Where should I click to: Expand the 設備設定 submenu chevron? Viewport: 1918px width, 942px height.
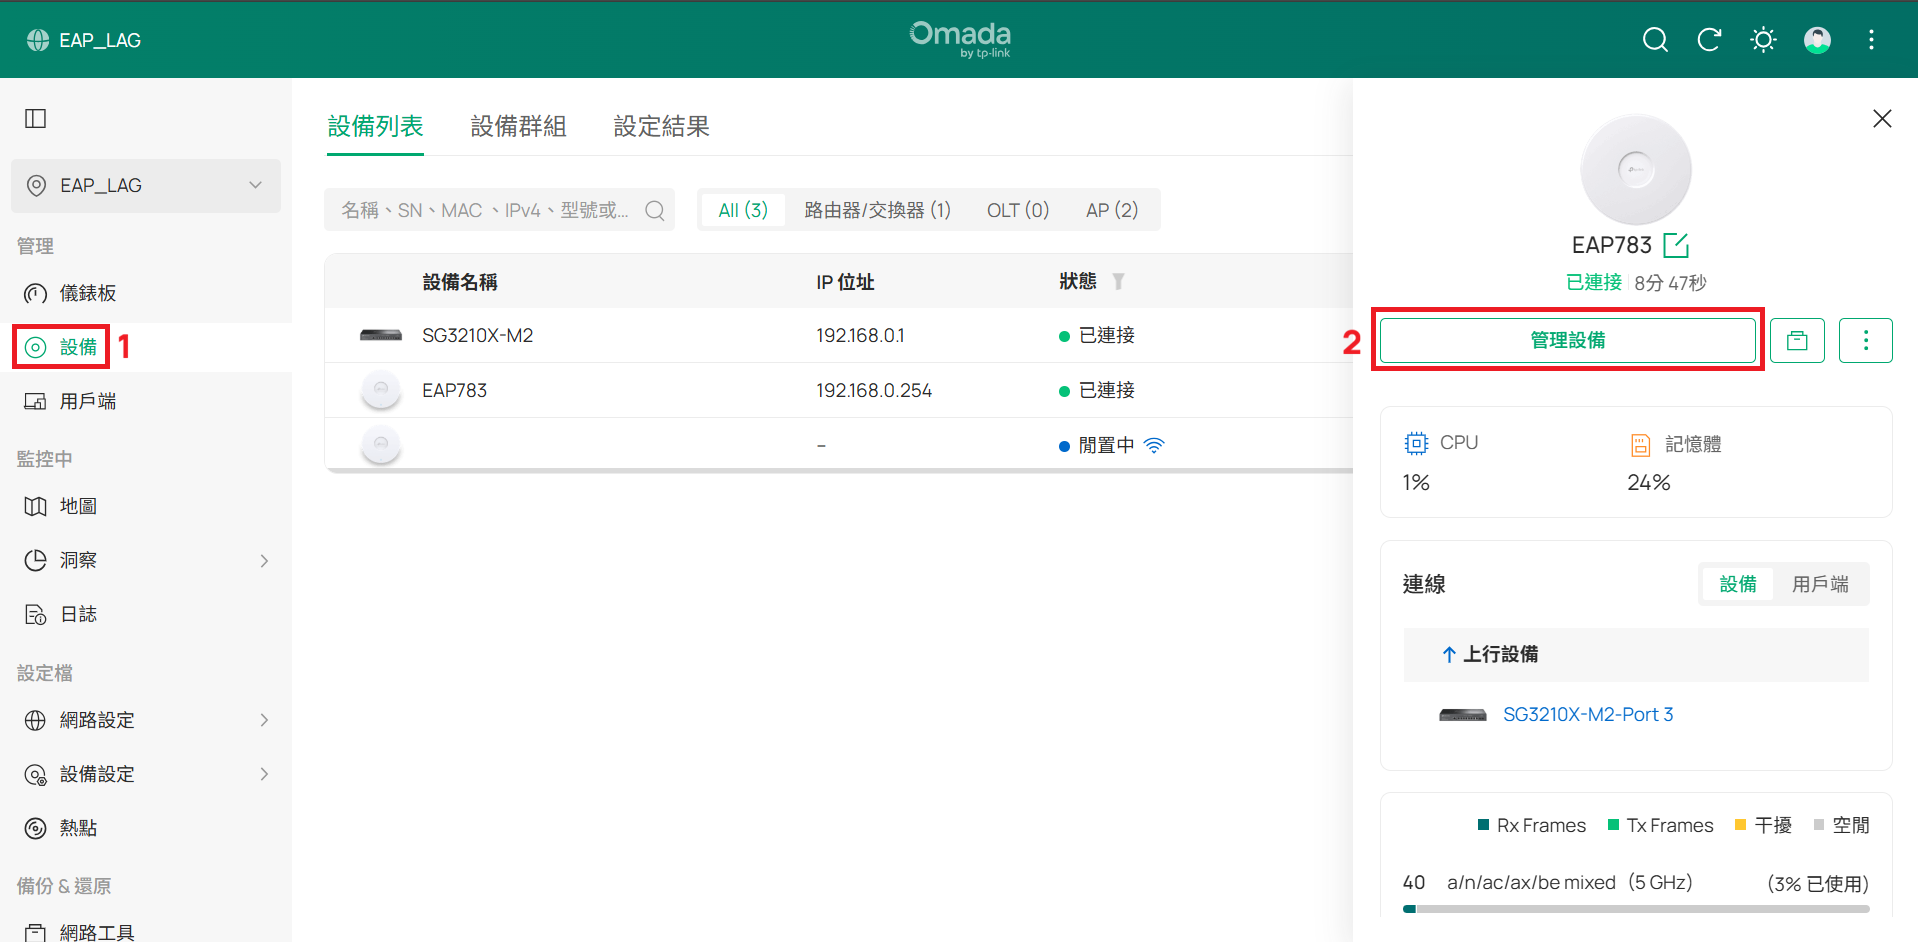pos(264,774)
